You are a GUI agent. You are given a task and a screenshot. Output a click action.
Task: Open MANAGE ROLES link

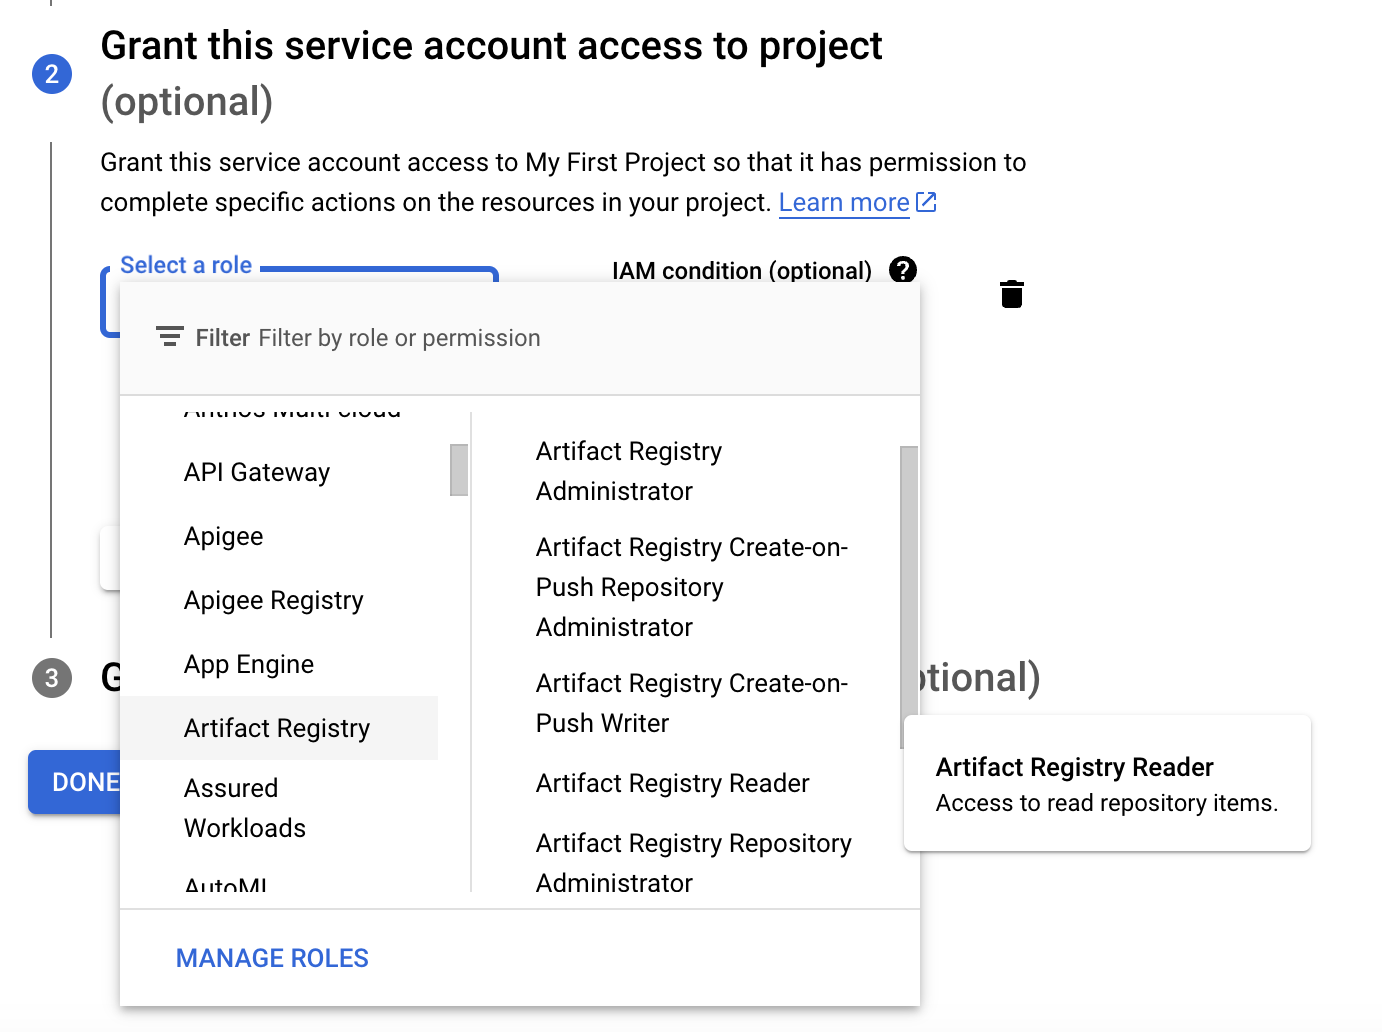click(272, 958)
